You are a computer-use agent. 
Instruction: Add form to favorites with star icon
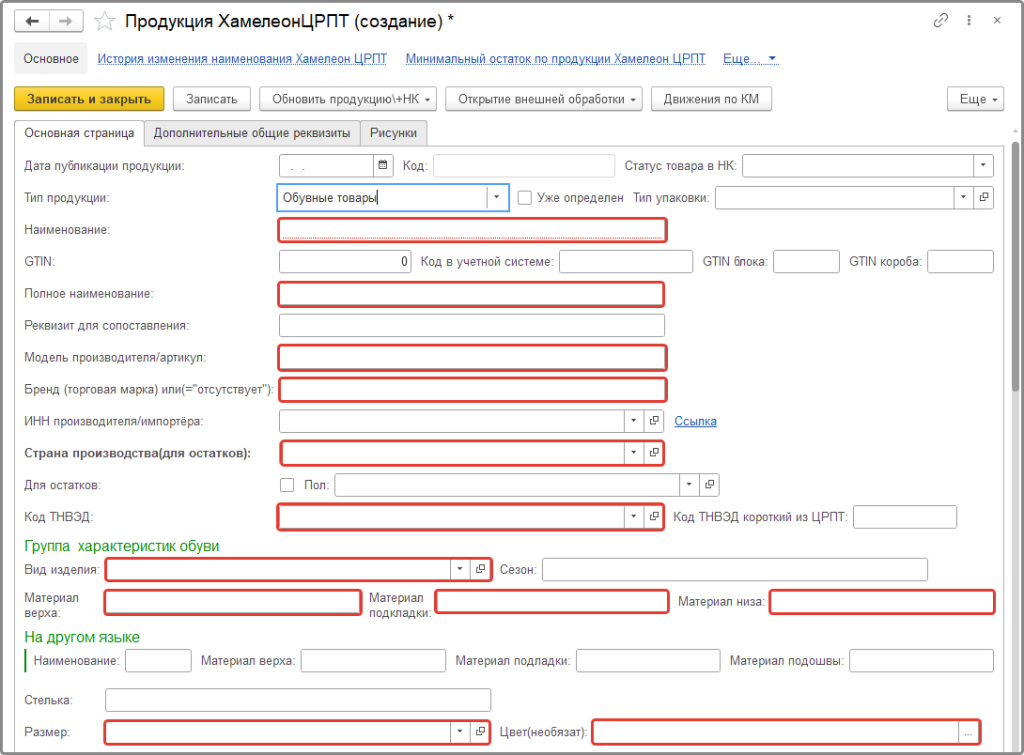[x=104, y=22]
